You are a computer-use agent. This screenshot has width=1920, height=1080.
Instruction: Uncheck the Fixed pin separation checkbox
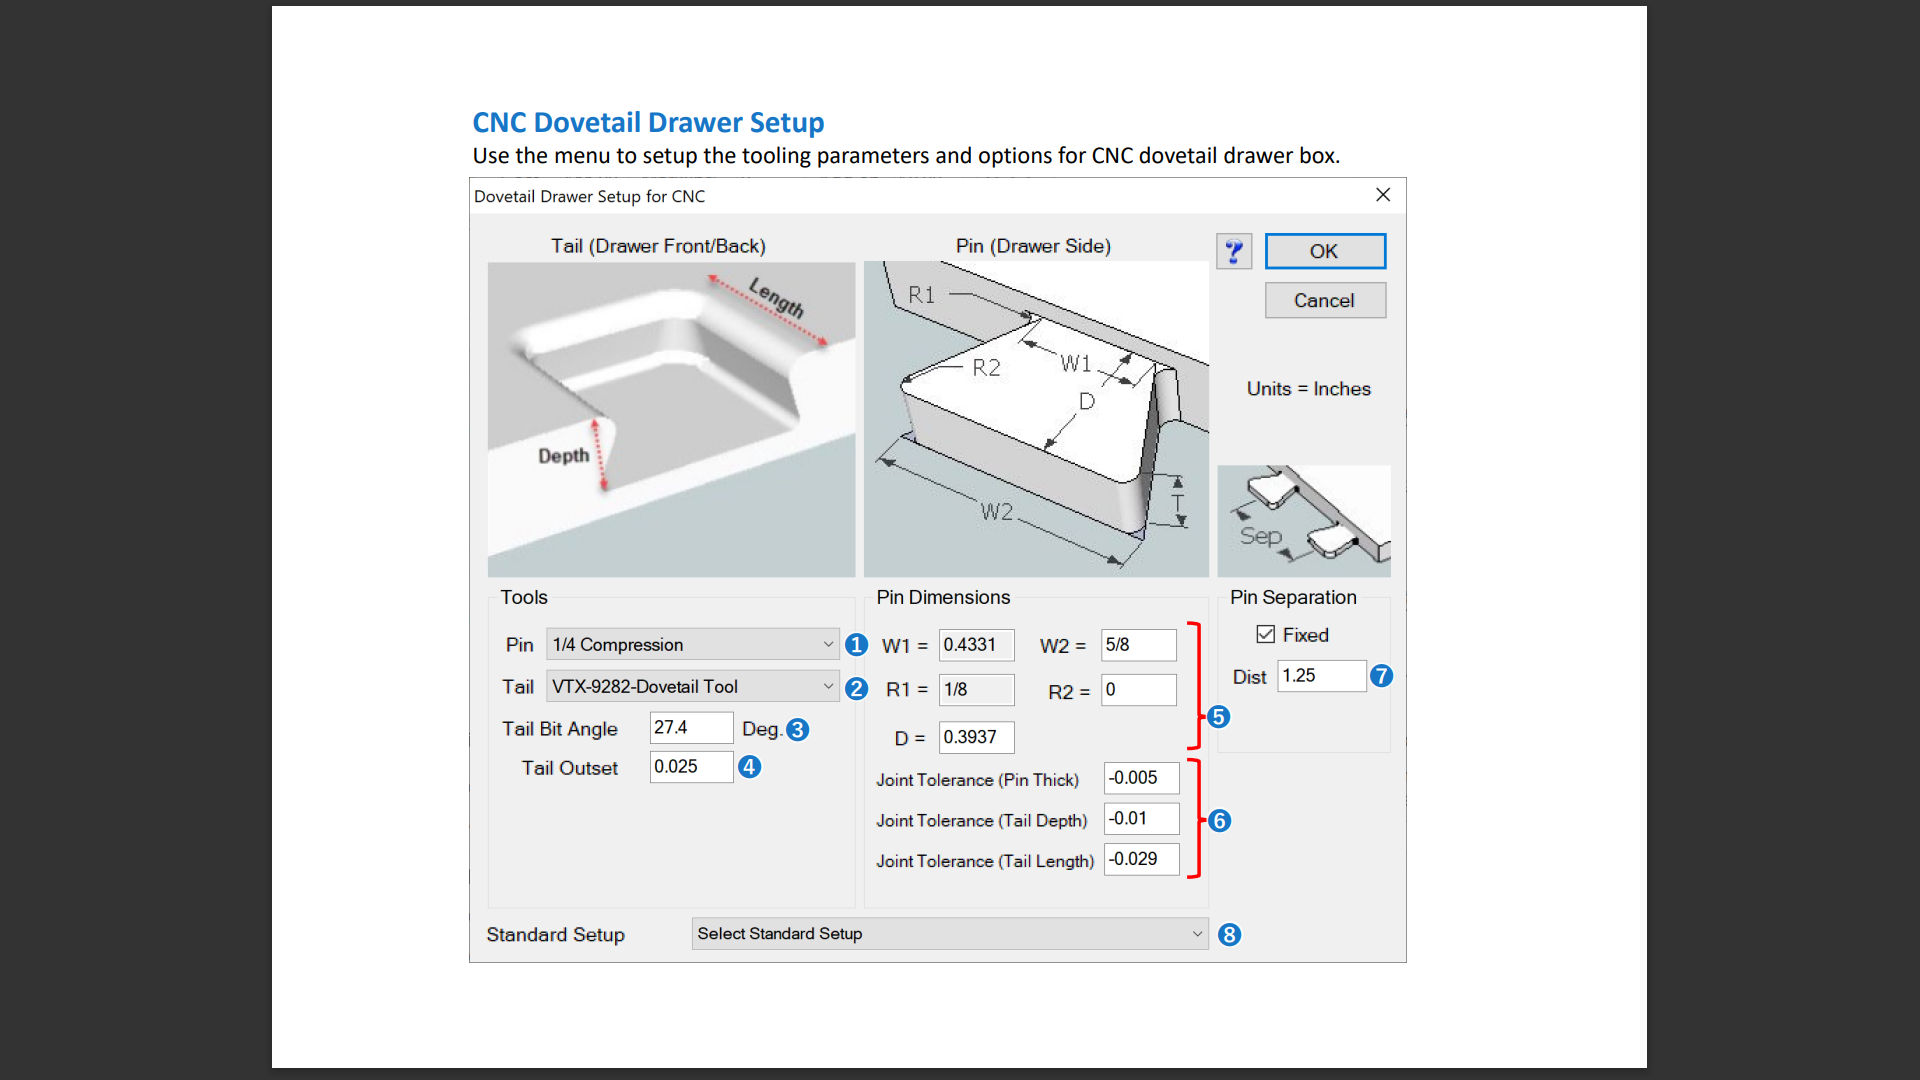[1265, 635]
